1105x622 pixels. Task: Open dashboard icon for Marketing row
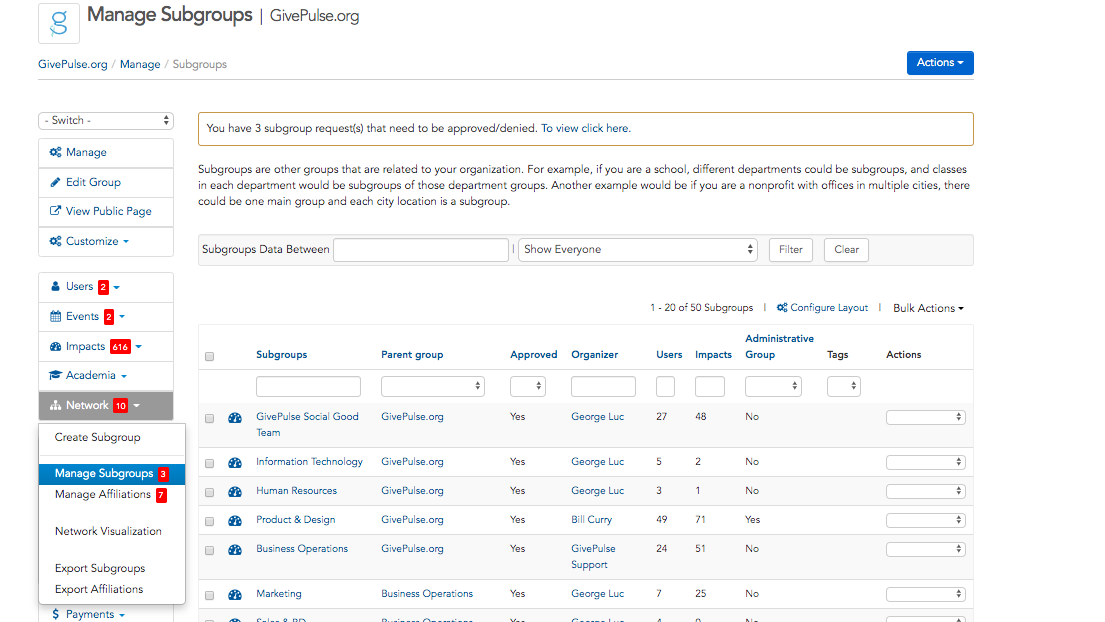(235, 595)
